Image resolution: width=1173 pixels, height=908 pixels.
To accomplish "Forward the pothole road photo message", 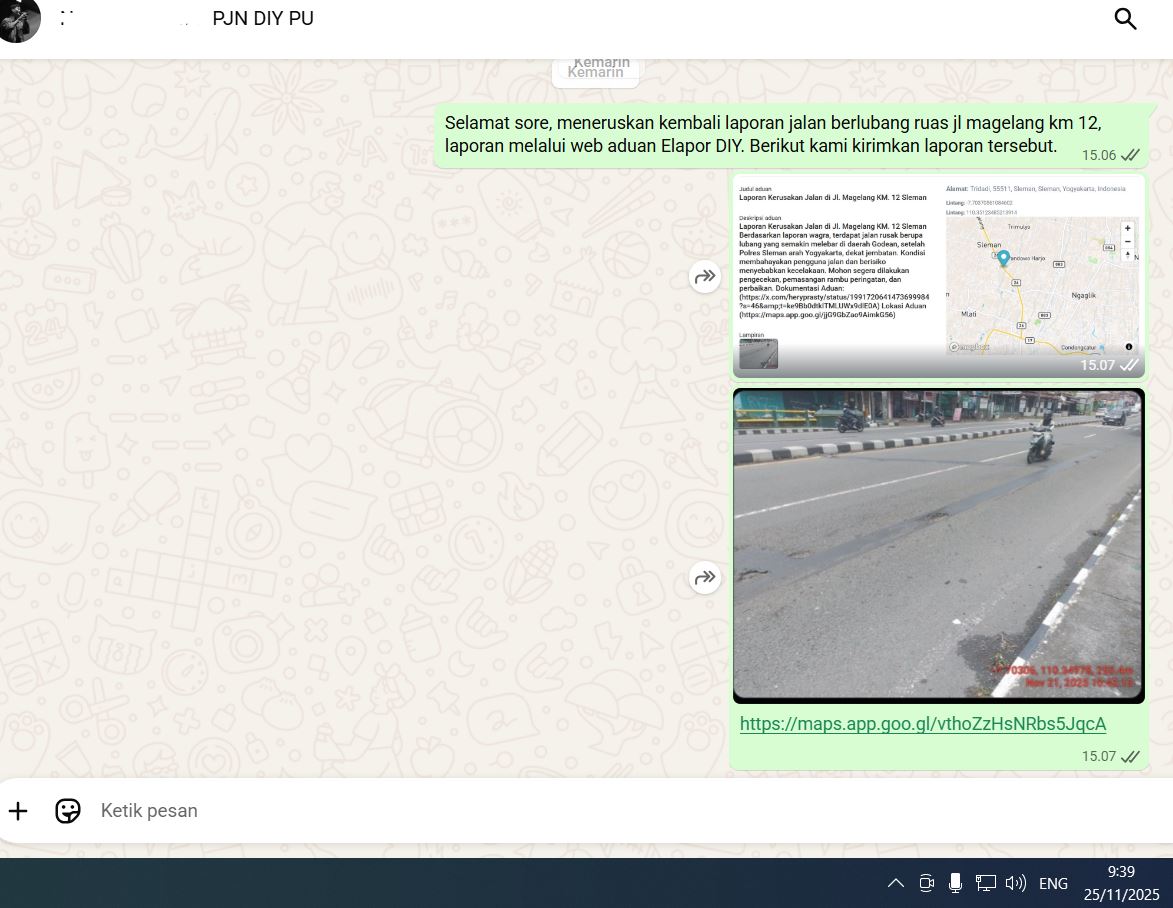I will 705,577.
